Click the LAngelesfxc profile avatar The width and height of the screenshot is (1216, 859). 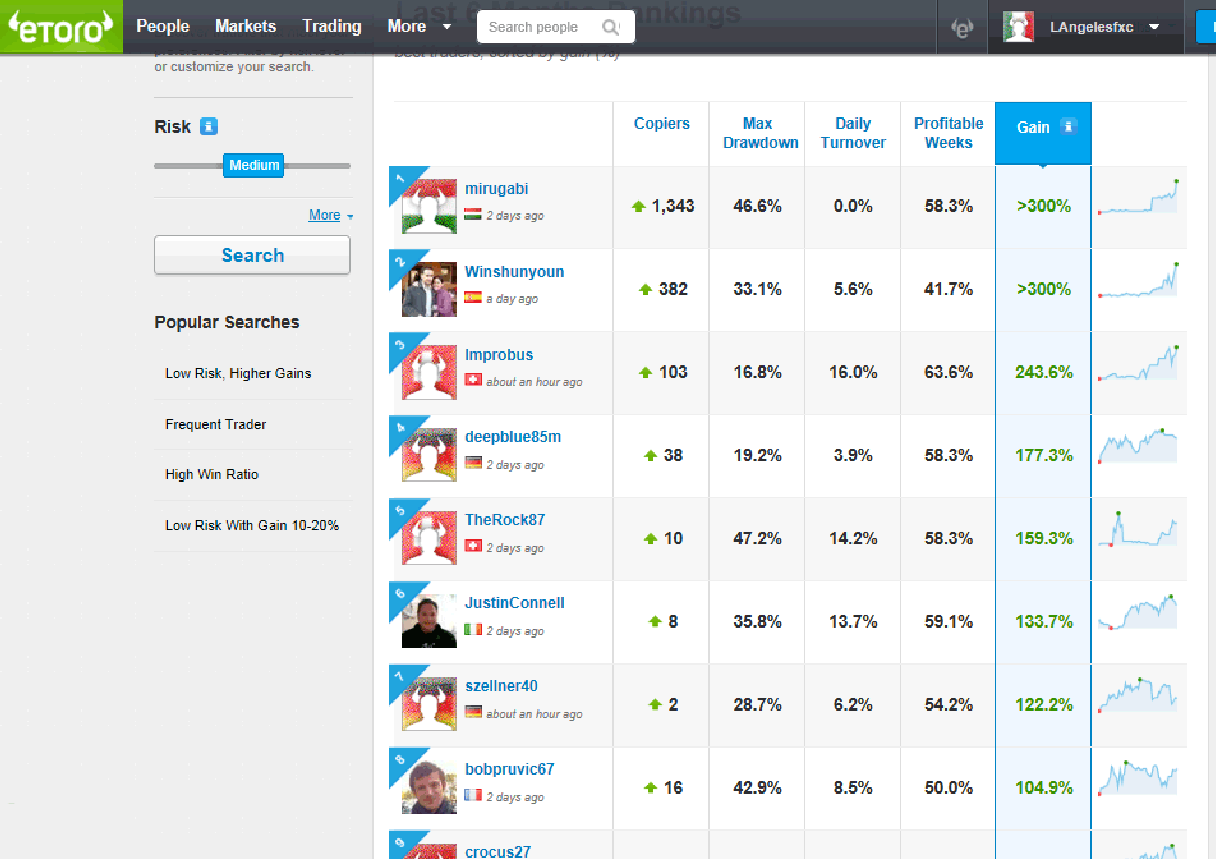pos(1018,27)
